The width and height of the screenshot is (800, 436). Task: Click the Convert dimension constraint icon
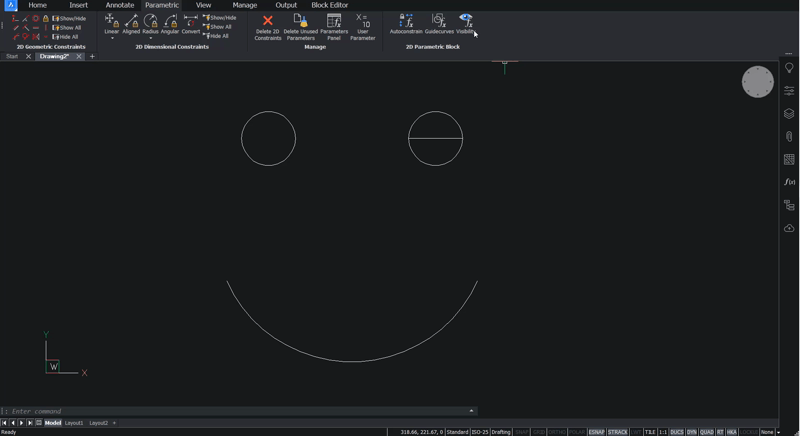click(x=191, y=21)
